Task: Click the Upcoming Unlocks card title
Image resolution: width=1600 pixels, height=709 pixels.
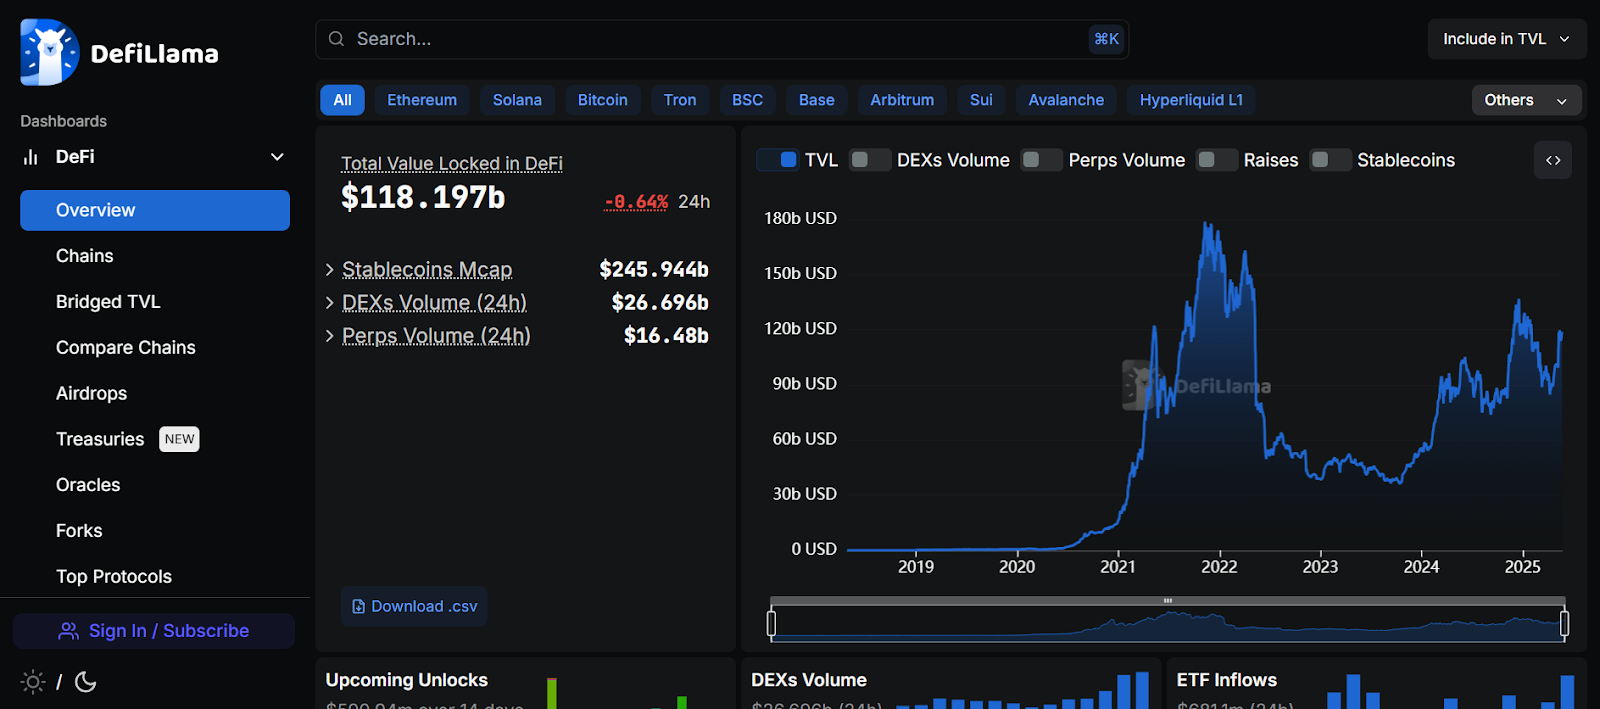Action: [x=407, y=680]
